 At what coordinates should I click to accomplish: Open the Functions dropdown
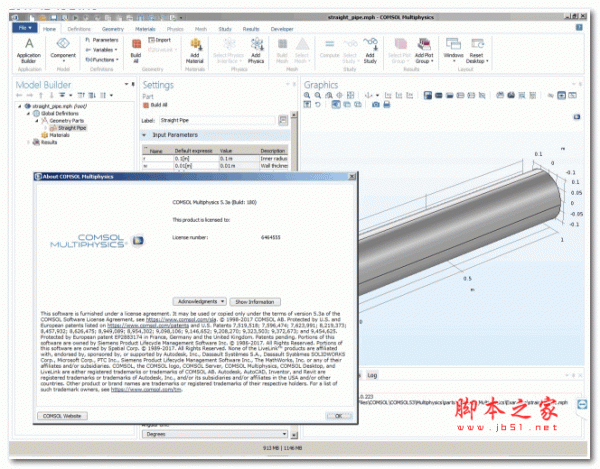tap(101, 60)
